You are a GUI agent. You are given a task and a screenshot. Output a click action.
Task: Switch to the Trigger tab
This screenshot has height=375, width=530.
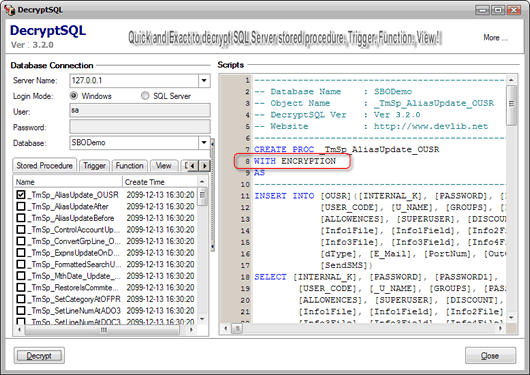[94, 166]
